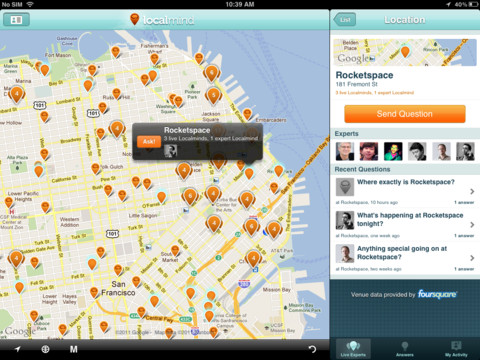
Task: Tap the M icon in map toolbar
Action: [x=74, y=349]
